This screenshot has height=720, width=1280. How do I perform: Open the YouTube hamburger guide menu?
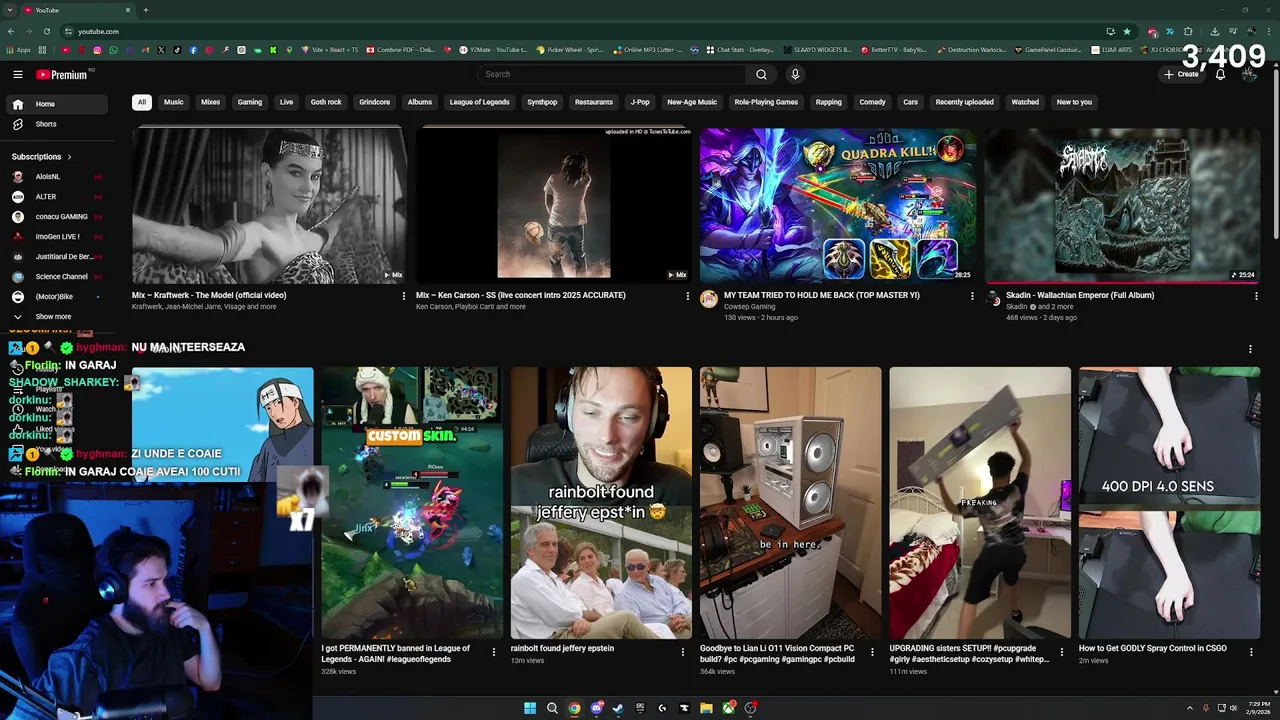pyautogui.click(x=18, y=74)
